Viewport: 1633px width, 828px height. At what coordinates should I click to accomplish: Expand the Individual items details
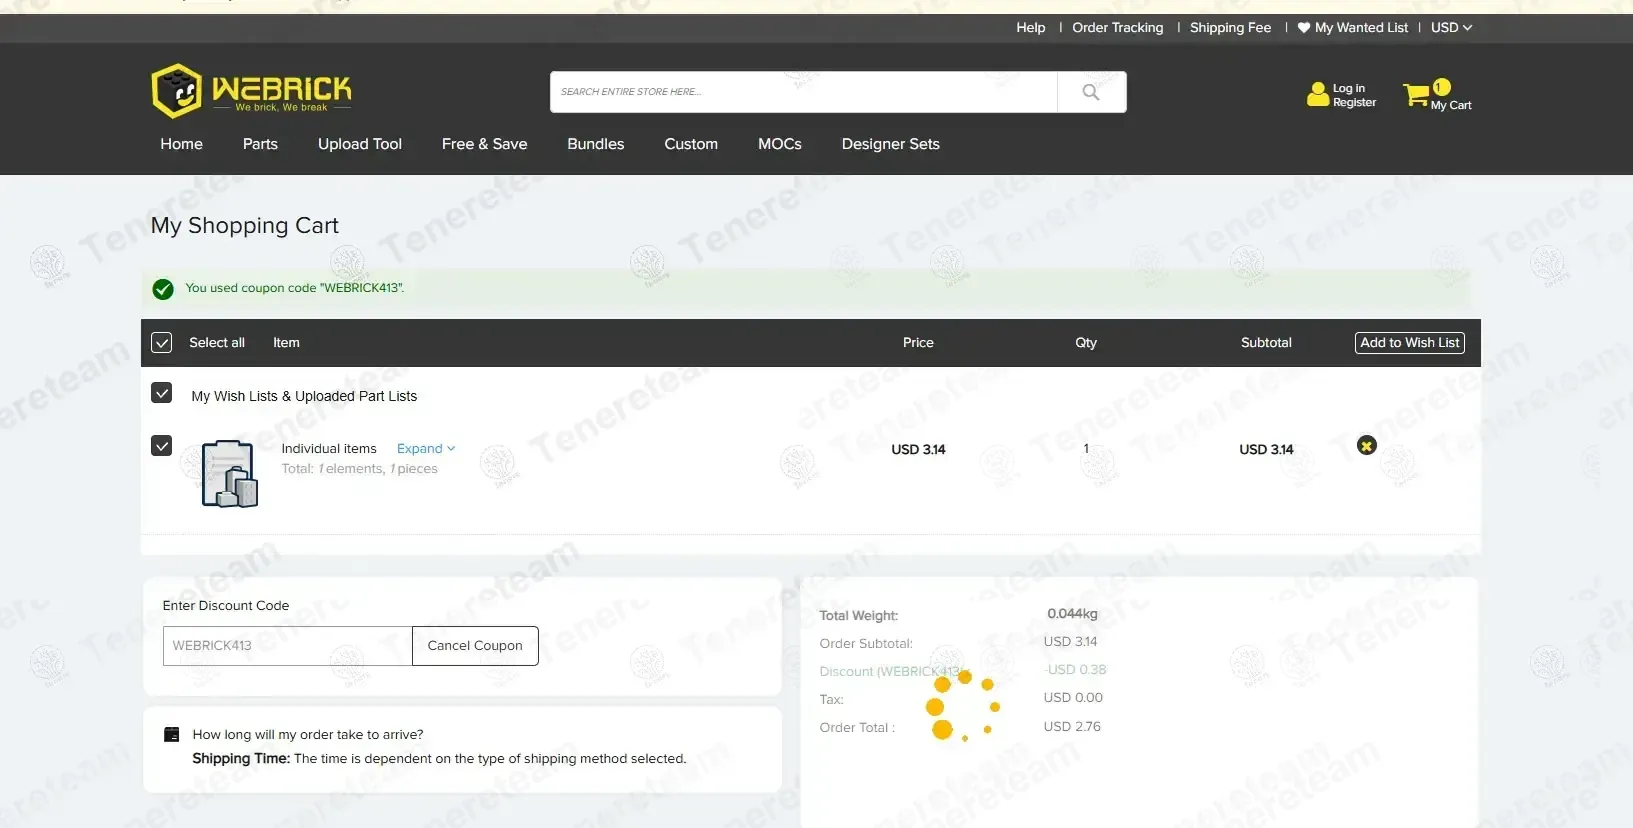(426, 449)
